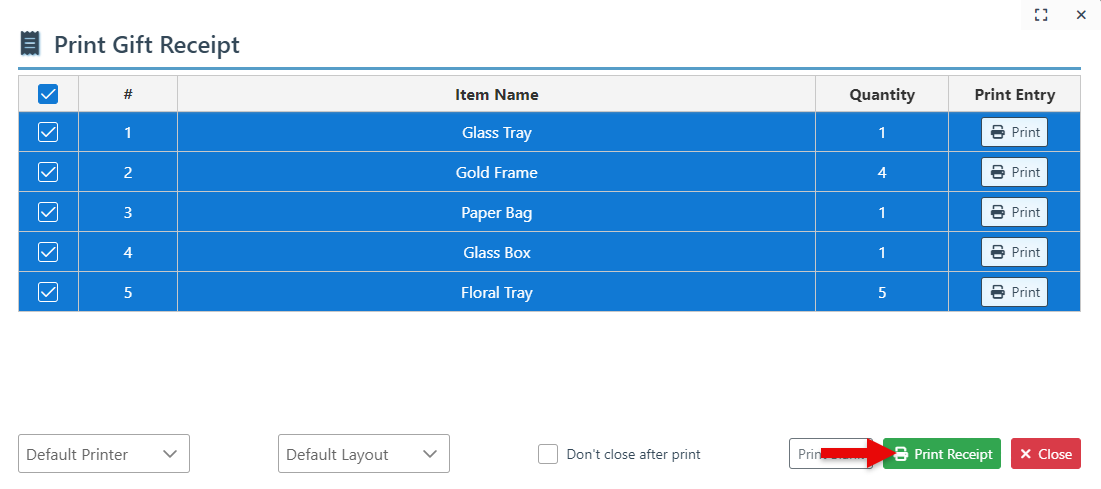Click the Item Name column header
Viewport: 1101px width, 489px height.
tap(496, 95)
